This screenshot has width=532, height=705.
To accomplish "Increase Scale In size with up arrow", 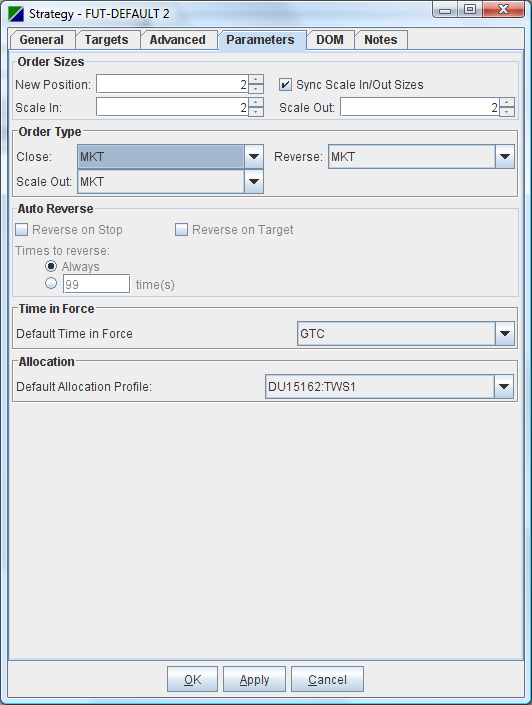I will 256,103.
